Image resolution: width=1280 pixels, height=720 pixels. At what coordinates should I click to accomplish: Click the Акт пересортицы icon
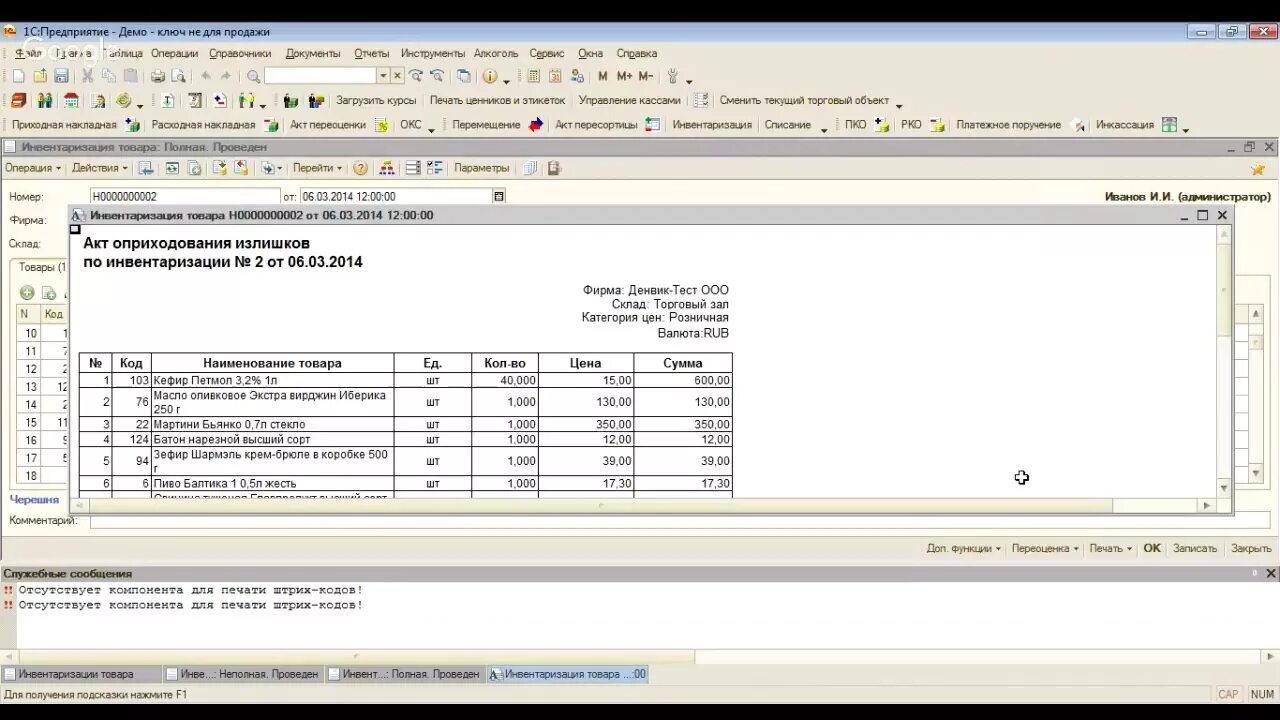pos(652,125)
